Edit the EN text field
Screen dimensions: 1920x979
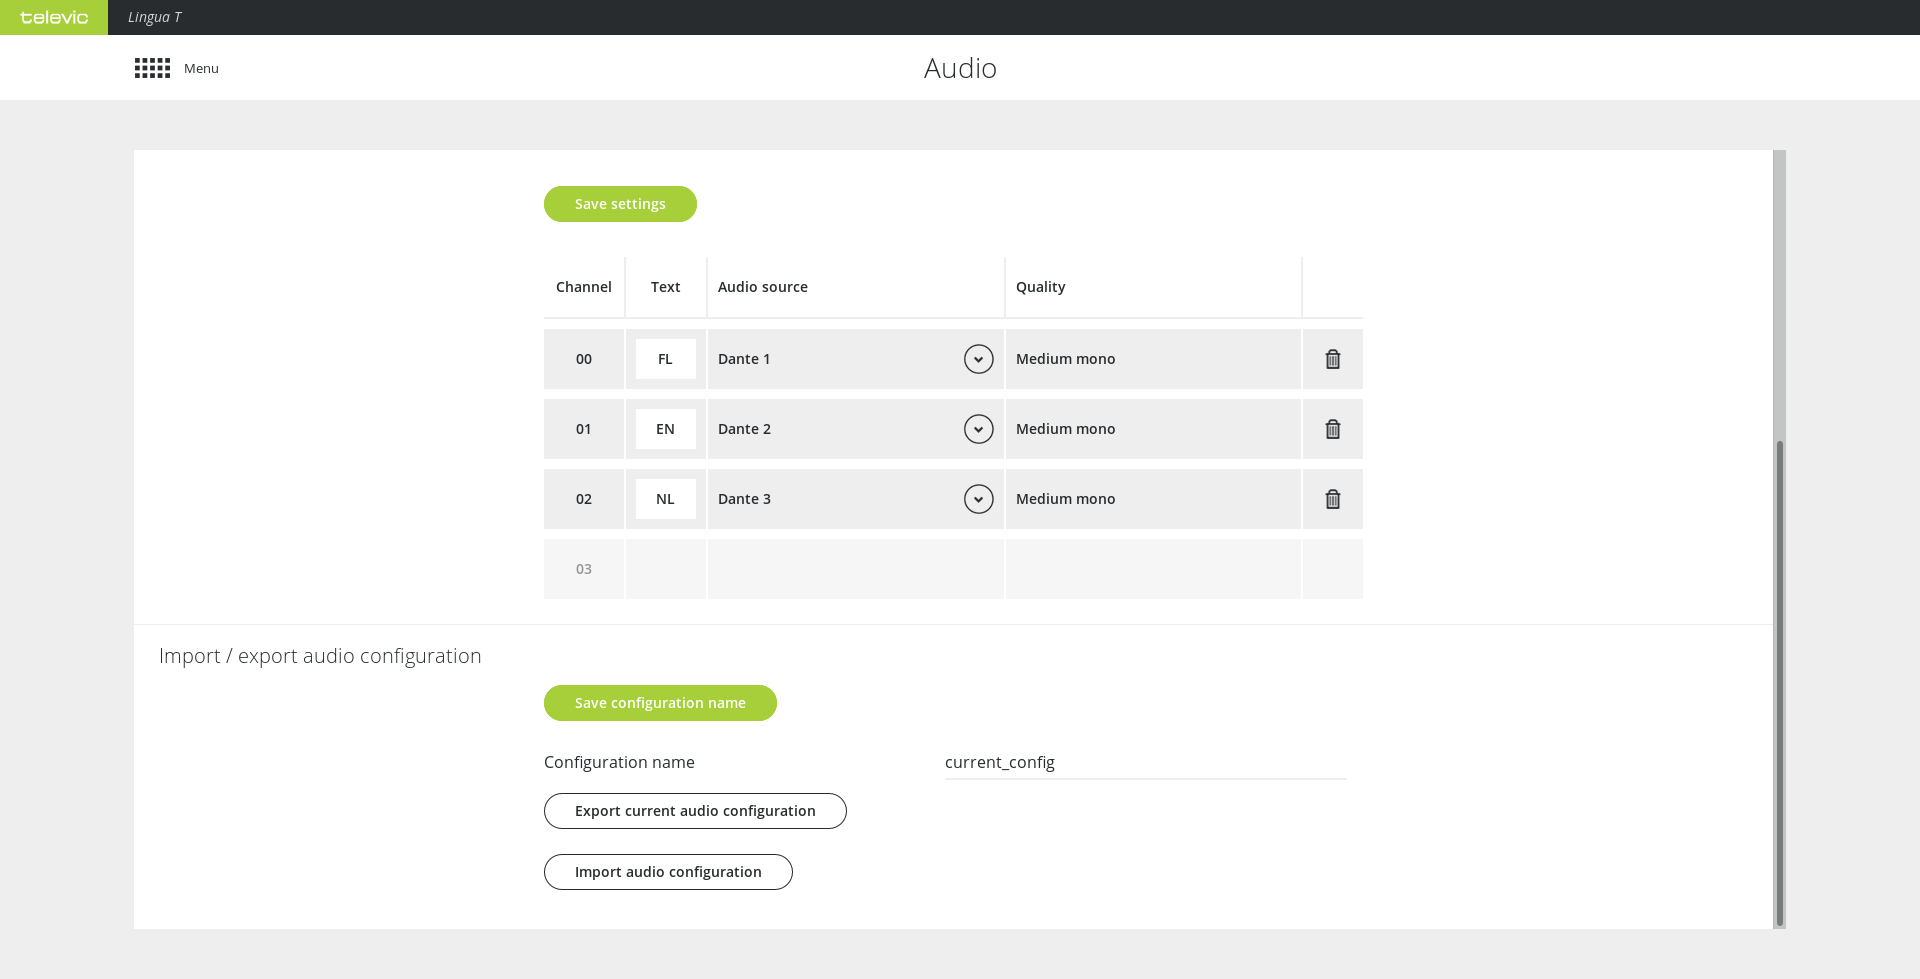tap(665, 429)
